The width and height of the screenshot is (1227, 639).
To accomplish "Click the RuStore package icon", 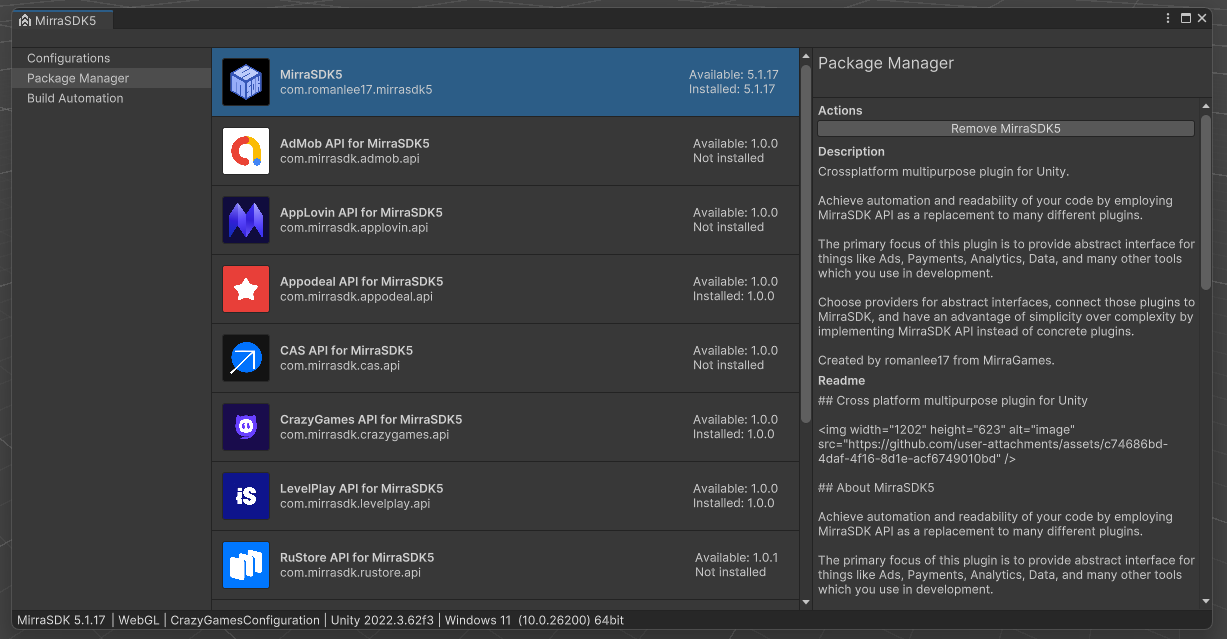I will pos(245,565).
